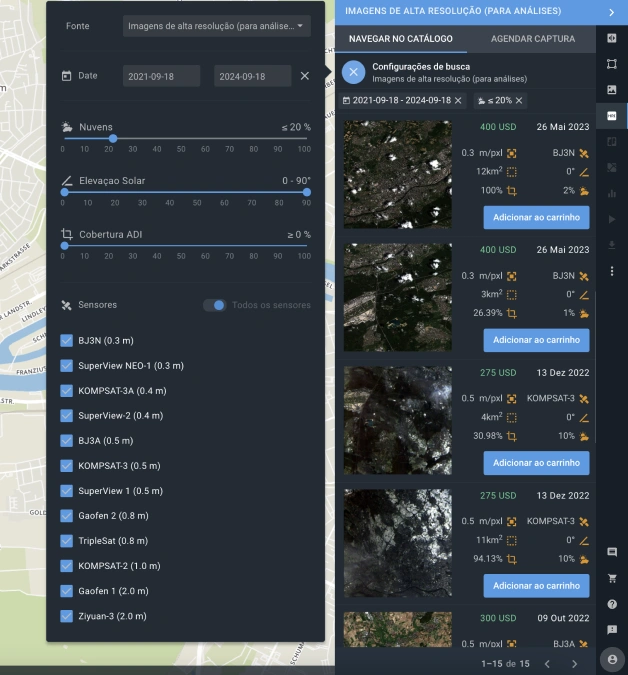The width and height of the screenshot is (628, 675).
Task: Click the Nuvens cloud cover slider handle
Action: coord(113,139)
